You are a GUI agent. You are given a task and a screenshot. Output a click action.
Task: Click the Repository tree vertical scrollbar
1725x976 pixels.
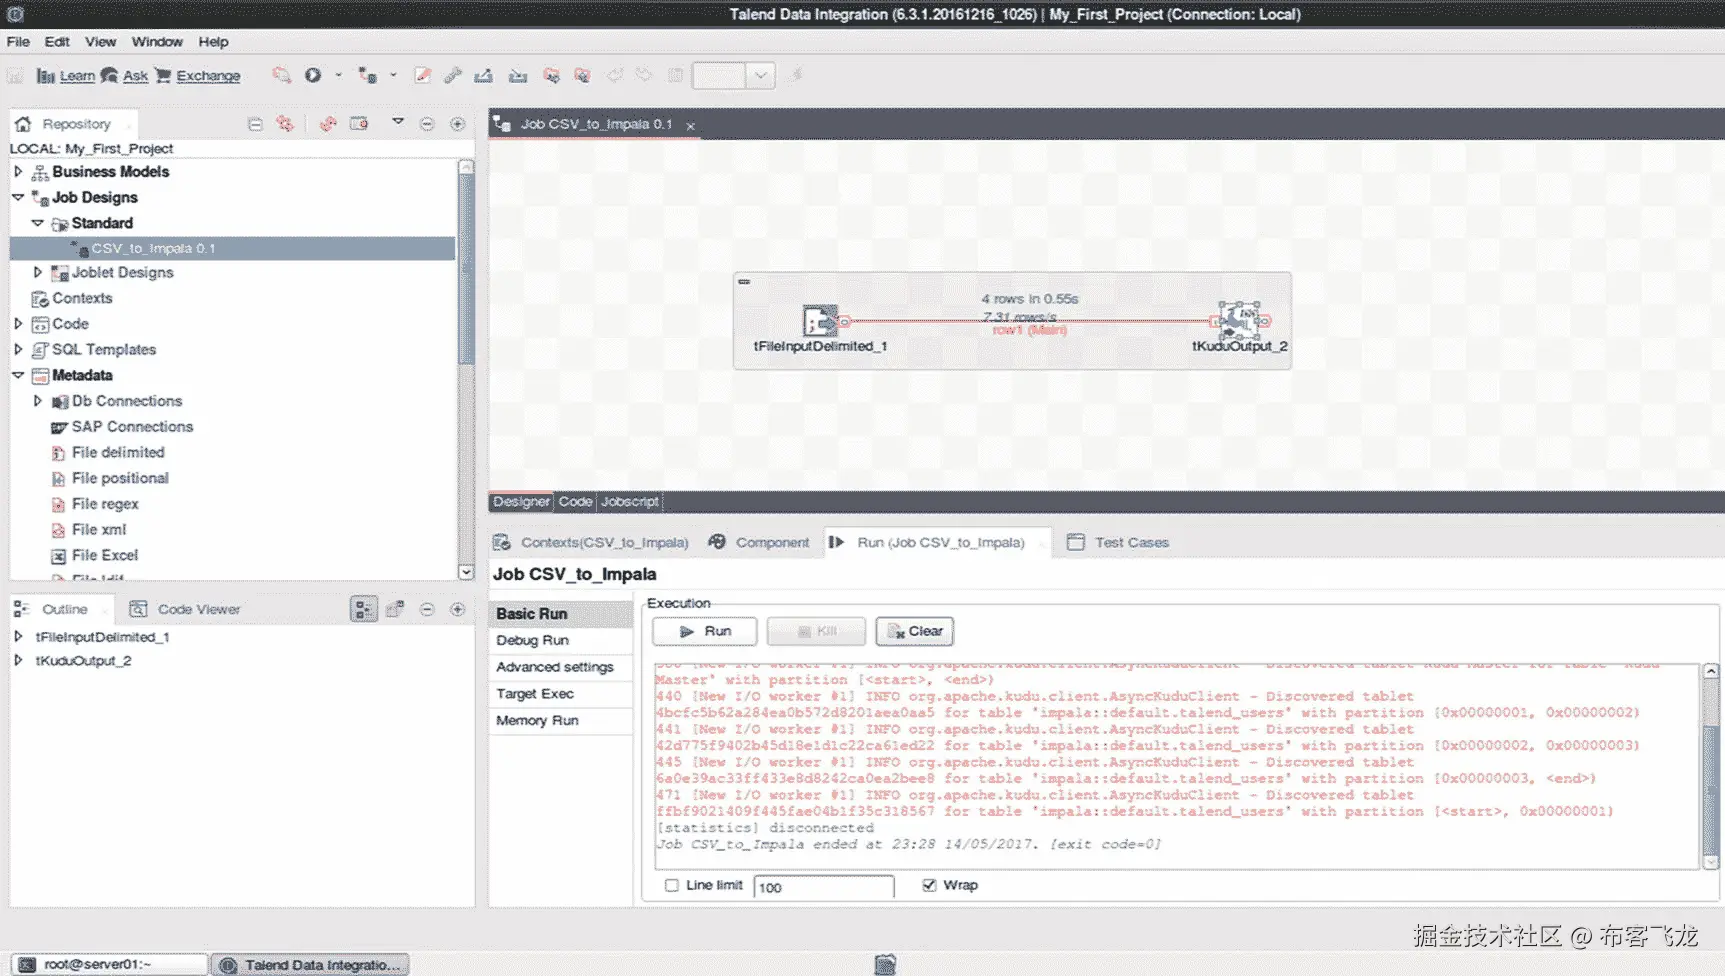466,369
